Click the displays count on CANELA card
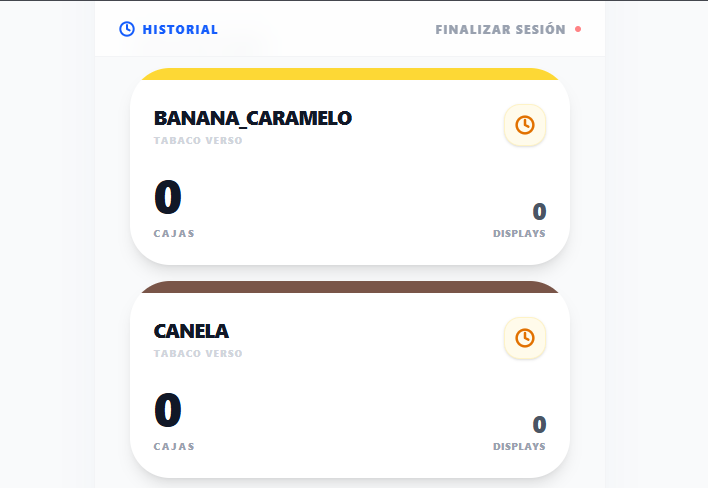708x488 pixels. (x=539, y=424)
